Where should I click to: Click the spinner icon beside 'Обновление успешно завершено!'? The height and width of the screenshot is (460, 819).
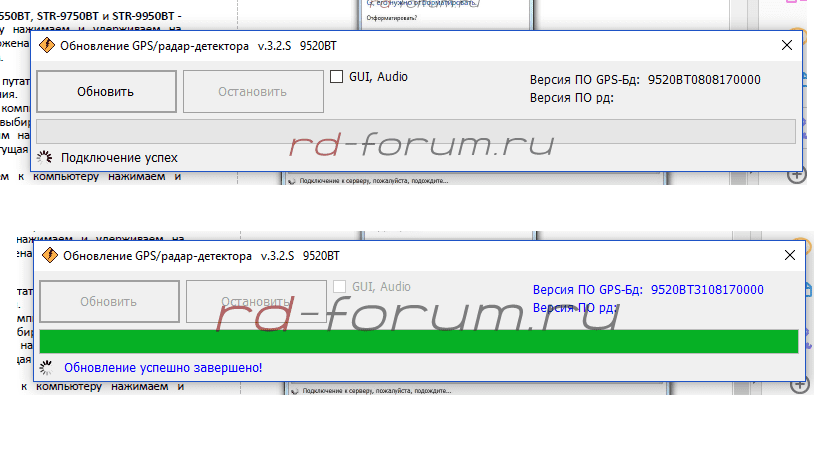tap(45, 367)
